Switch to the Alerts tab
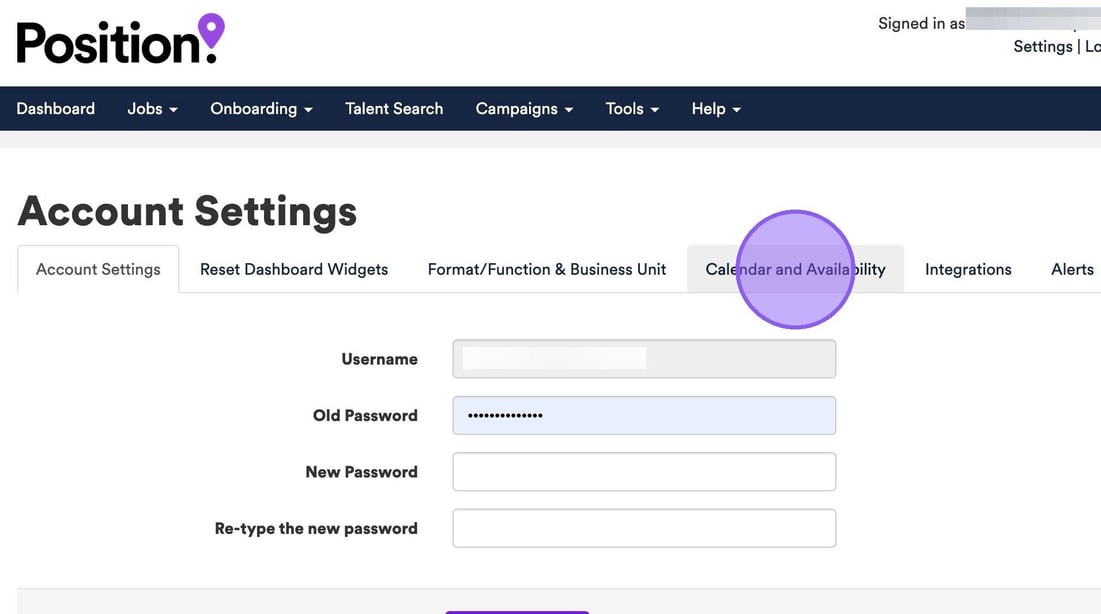 pyautogui.click(x=1072, y=270)
